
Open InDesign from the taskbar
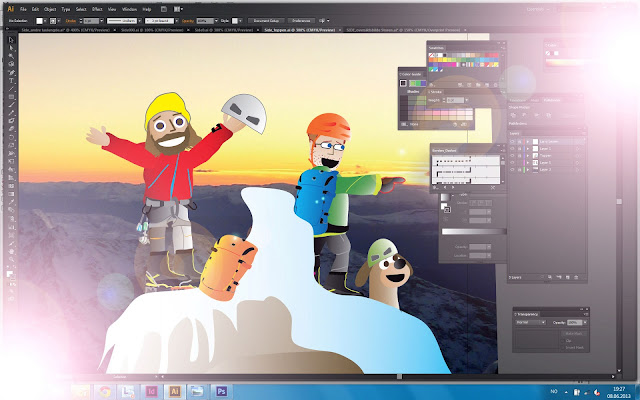[x=152, y=392]
